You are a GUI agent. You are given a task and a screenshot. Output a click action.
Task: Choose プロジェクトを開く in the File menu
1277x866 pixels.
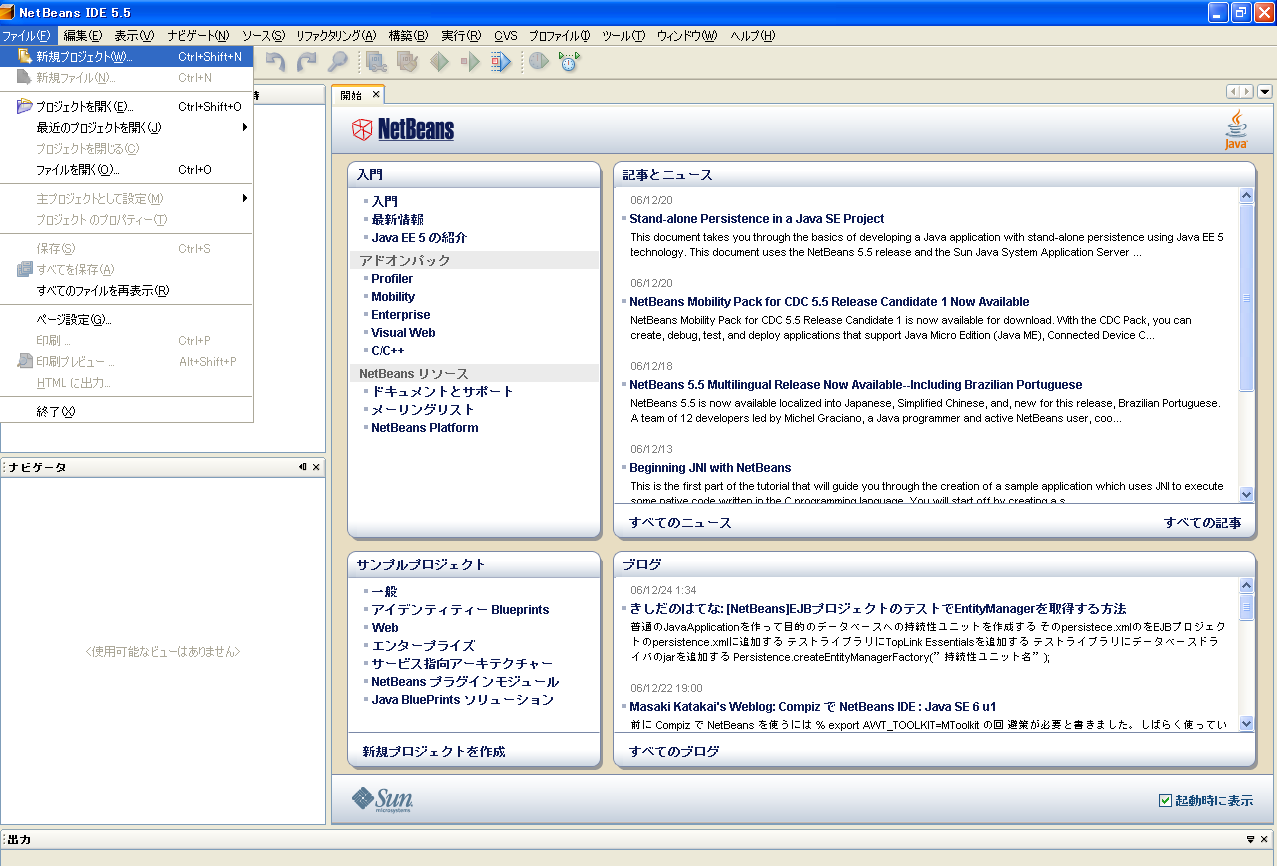click(85, 107)
